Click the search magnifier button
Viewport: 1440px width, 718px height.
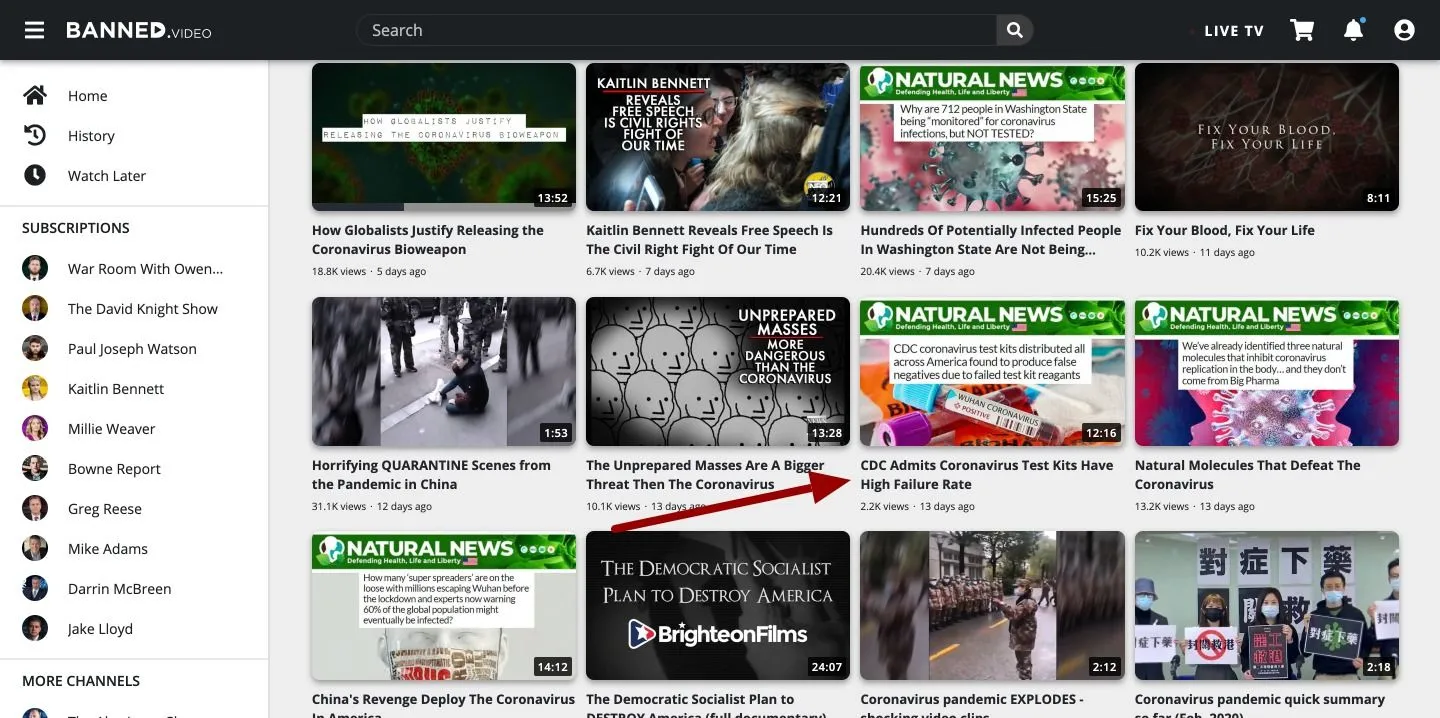point(1015,30)
